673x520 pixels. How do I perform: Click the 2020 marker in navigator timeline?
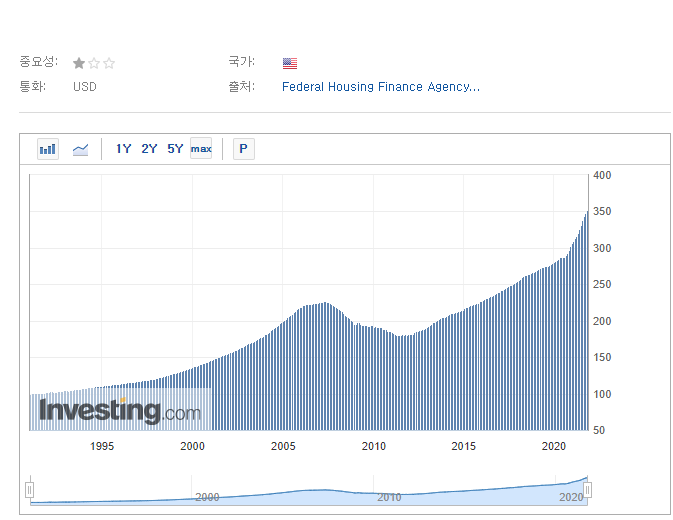coord(571,497)
